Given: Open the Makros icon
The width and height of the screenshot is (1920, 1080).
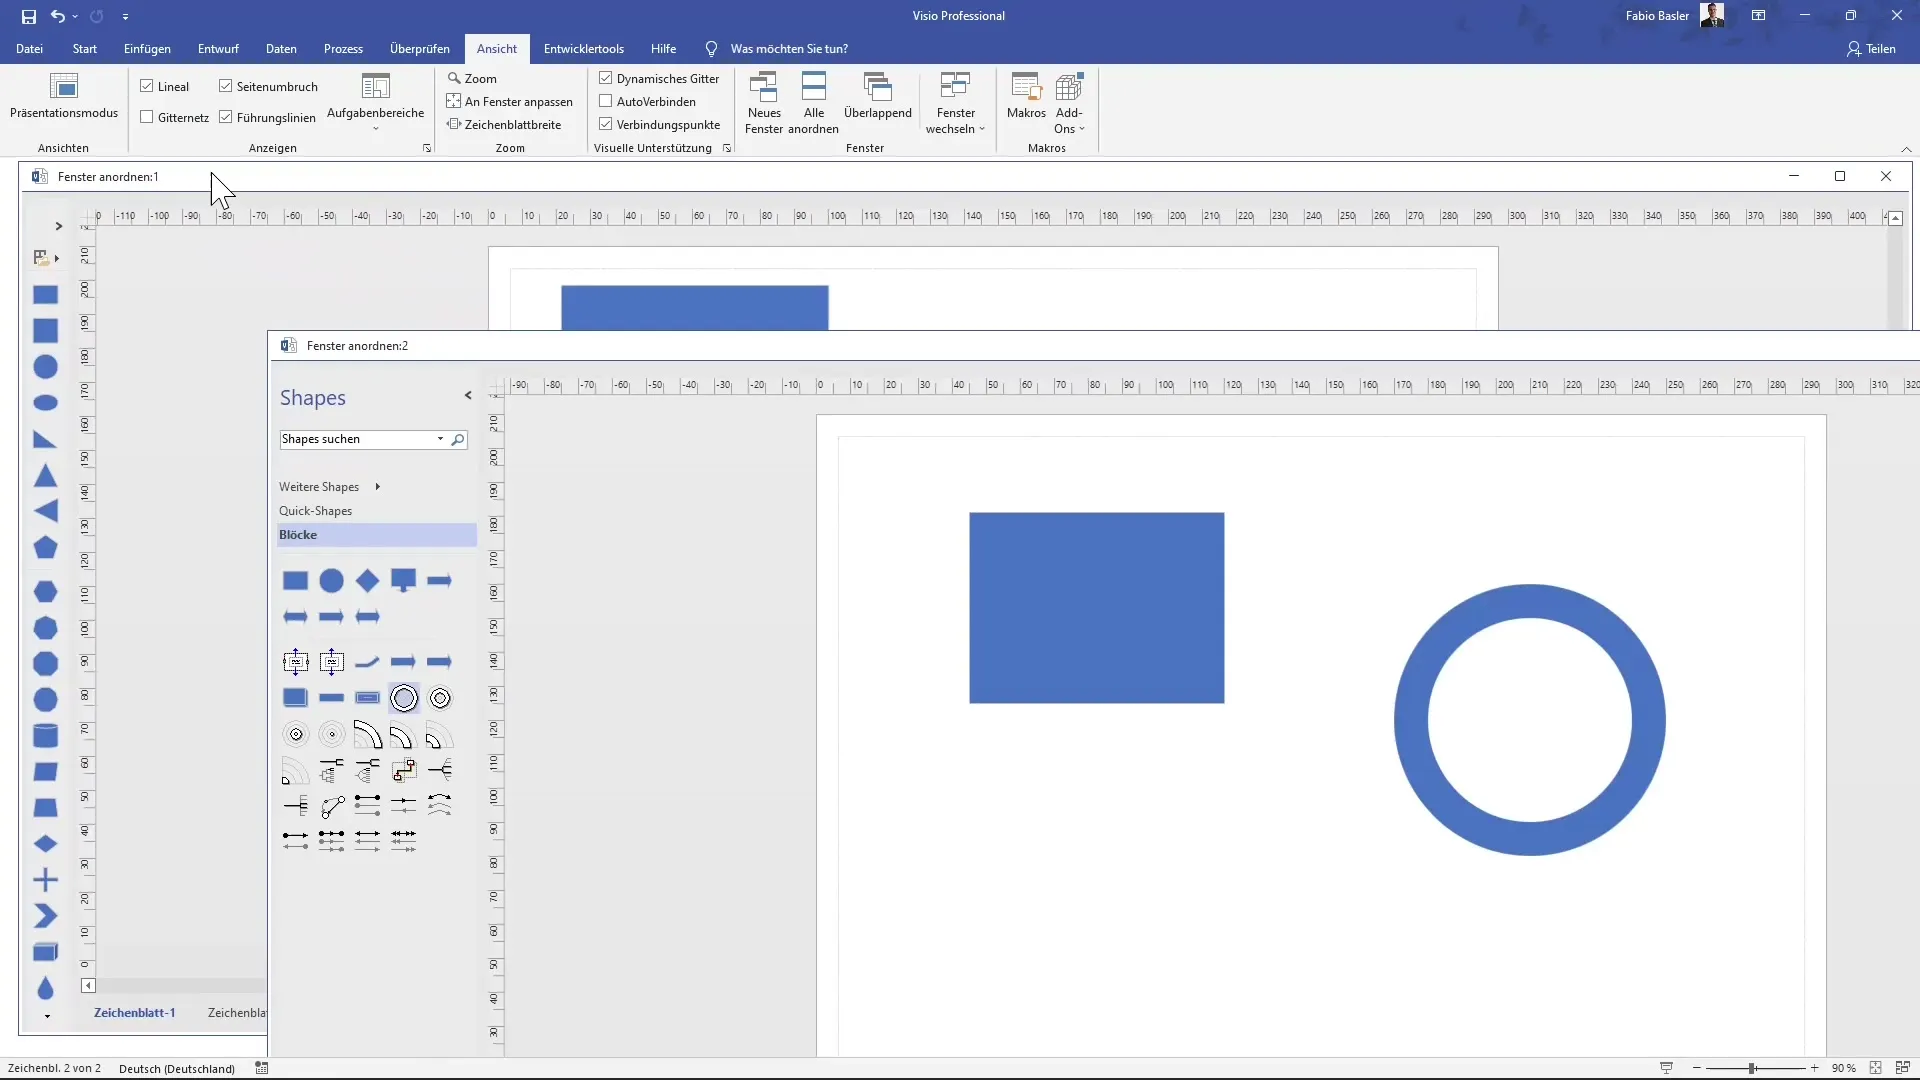Looking at the screenshot, I should [1026, 97].
